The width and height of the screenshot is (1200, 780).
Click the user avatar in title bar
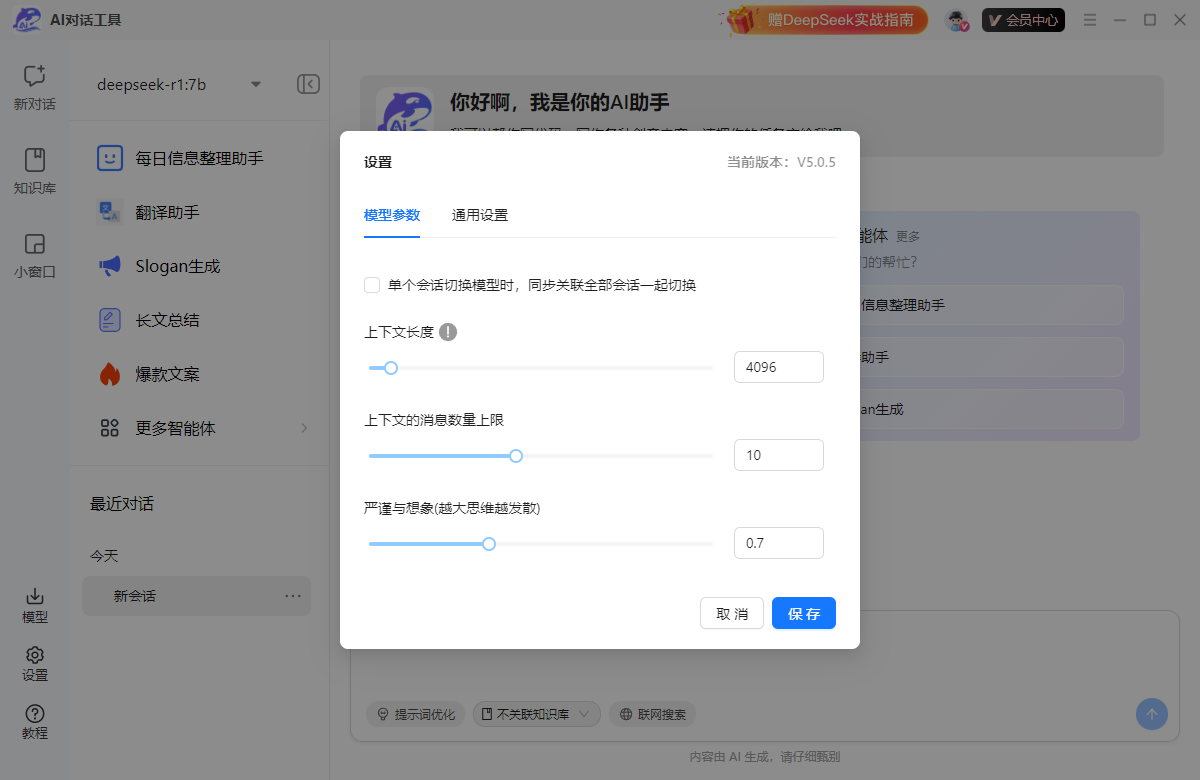pyautogui.click(x=958, y=20)
